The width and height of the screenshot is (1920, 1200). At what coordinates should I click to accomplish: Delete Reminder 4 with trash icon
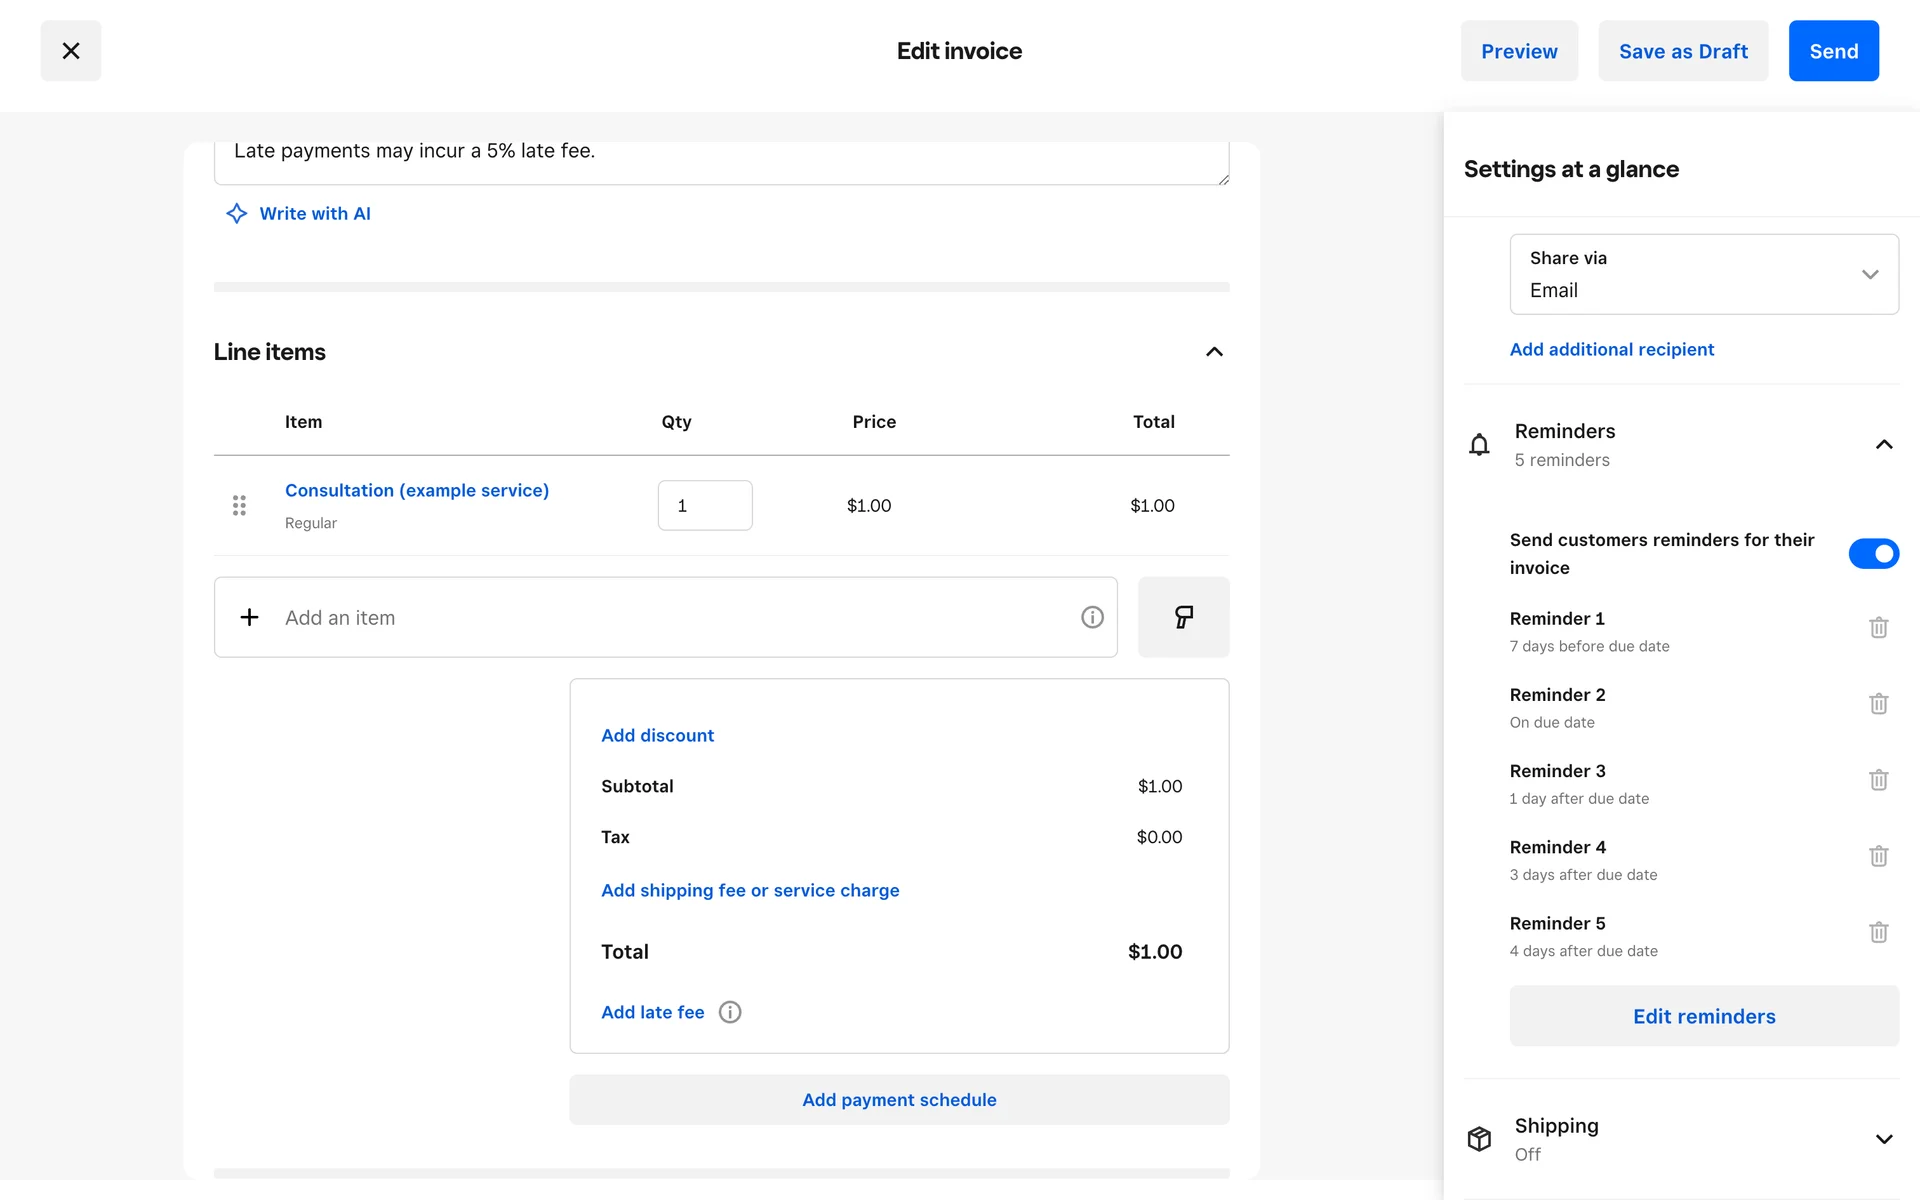[x=1878, y=856]
